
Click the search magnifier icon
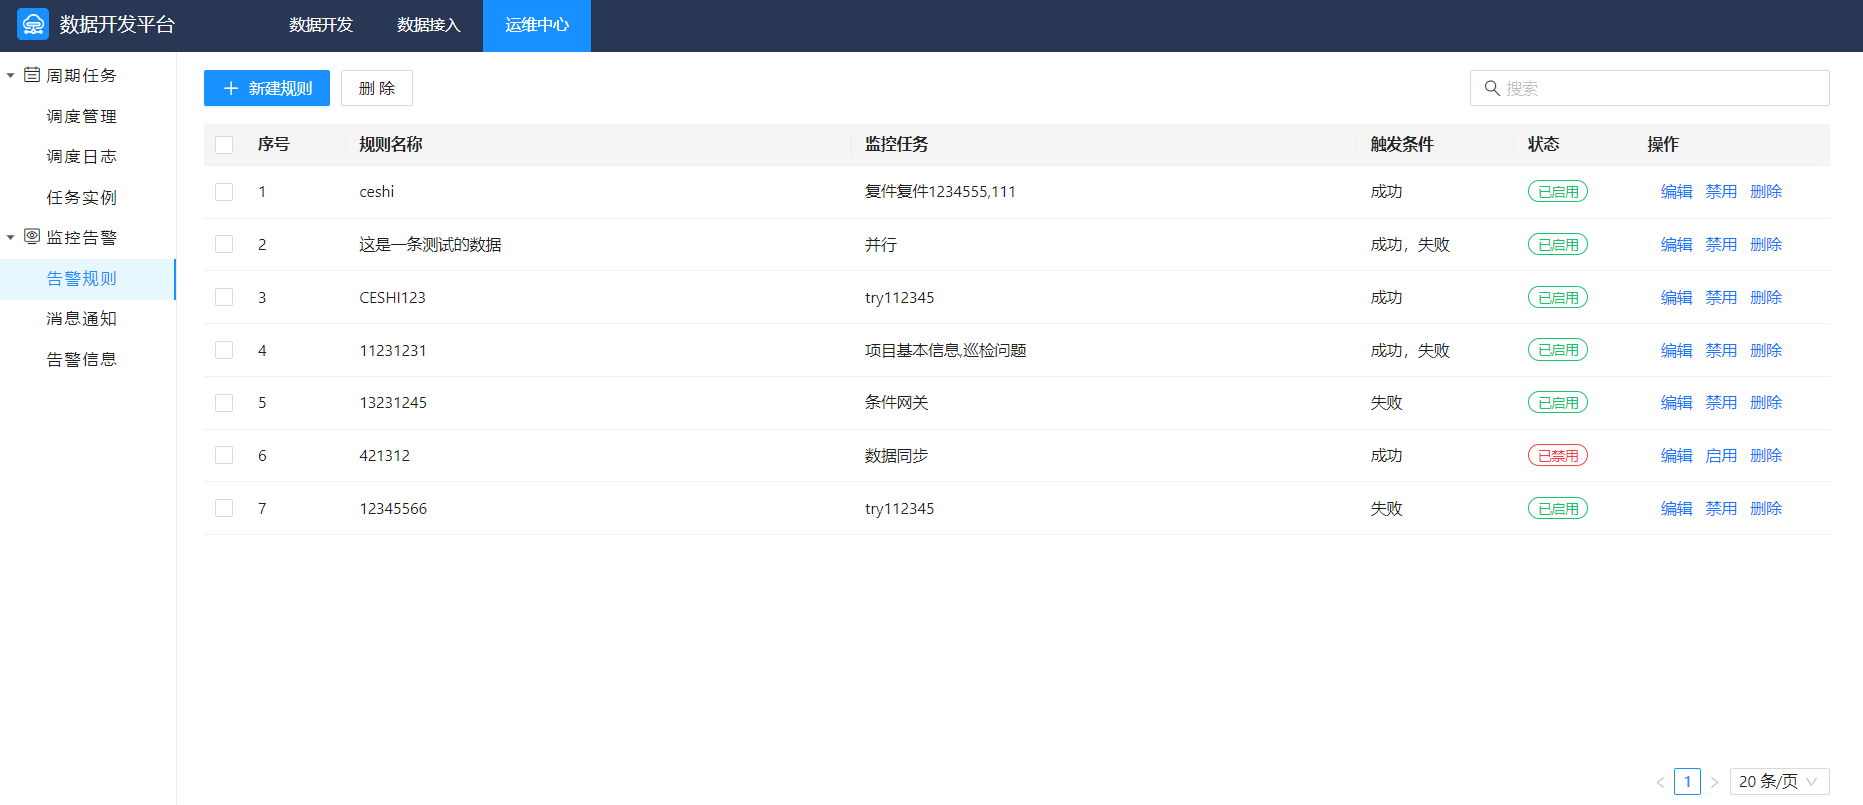[1492, 88]
